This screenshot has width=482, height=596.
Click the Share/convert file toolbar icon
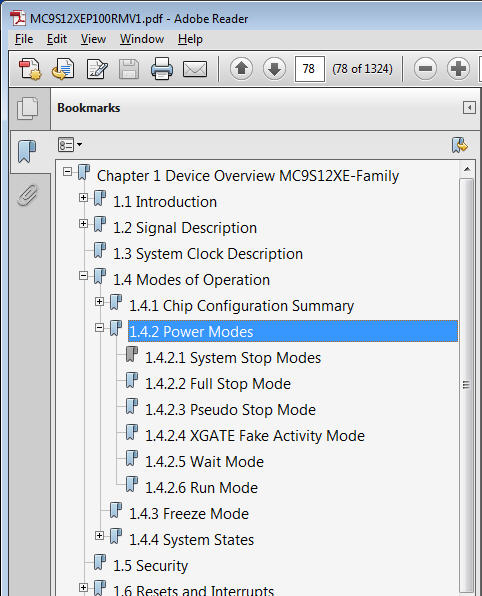[63, 69]
